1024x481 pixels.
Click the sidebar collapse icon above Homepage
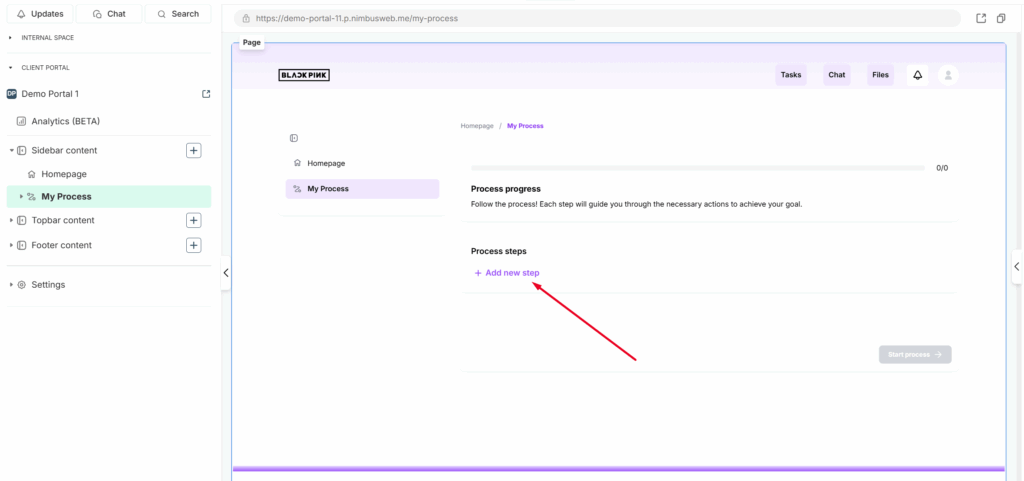tap(294, 138)
